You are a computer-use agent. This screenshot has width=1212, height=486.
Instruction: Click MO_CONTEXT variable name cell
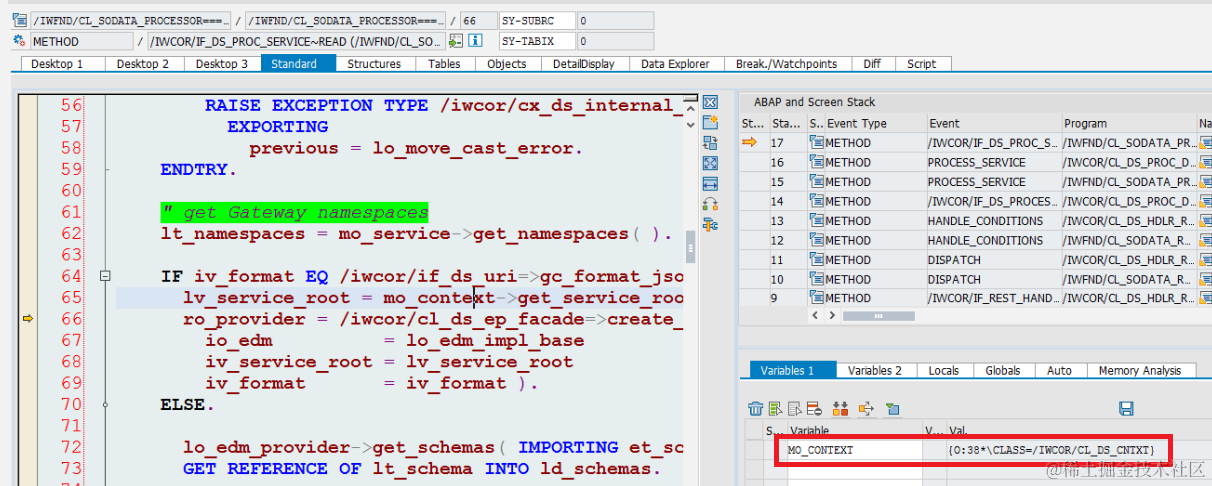coord(854,450)
